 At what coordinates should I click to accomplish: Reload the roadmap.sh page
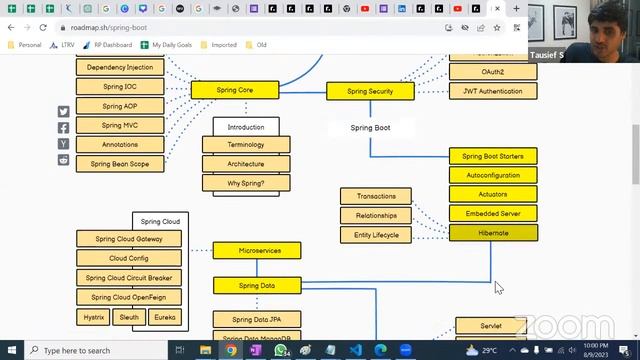click(43, 28)
